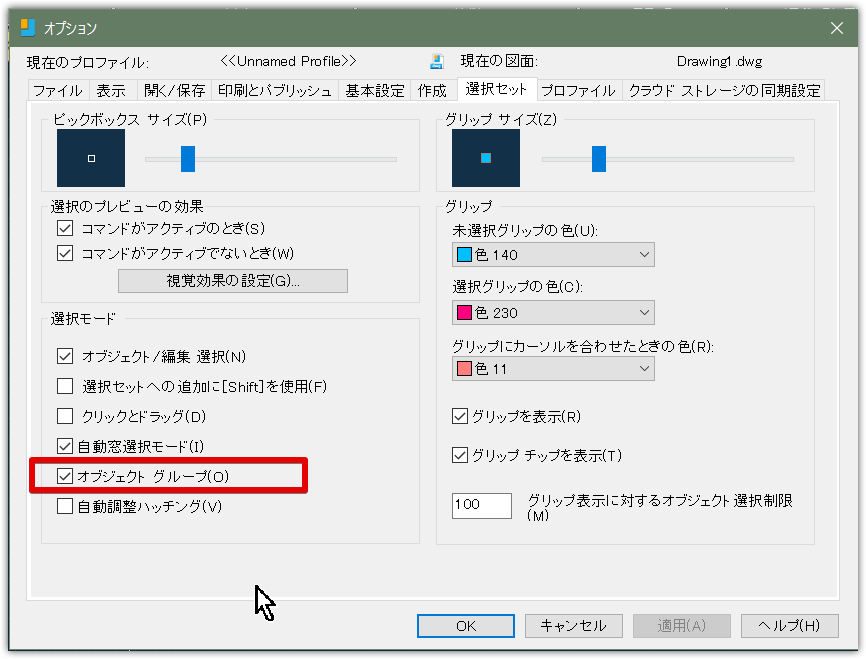Click the AutoCAD icon in the title bar
The height and width of the screenshot is (659, 866).
28,28
